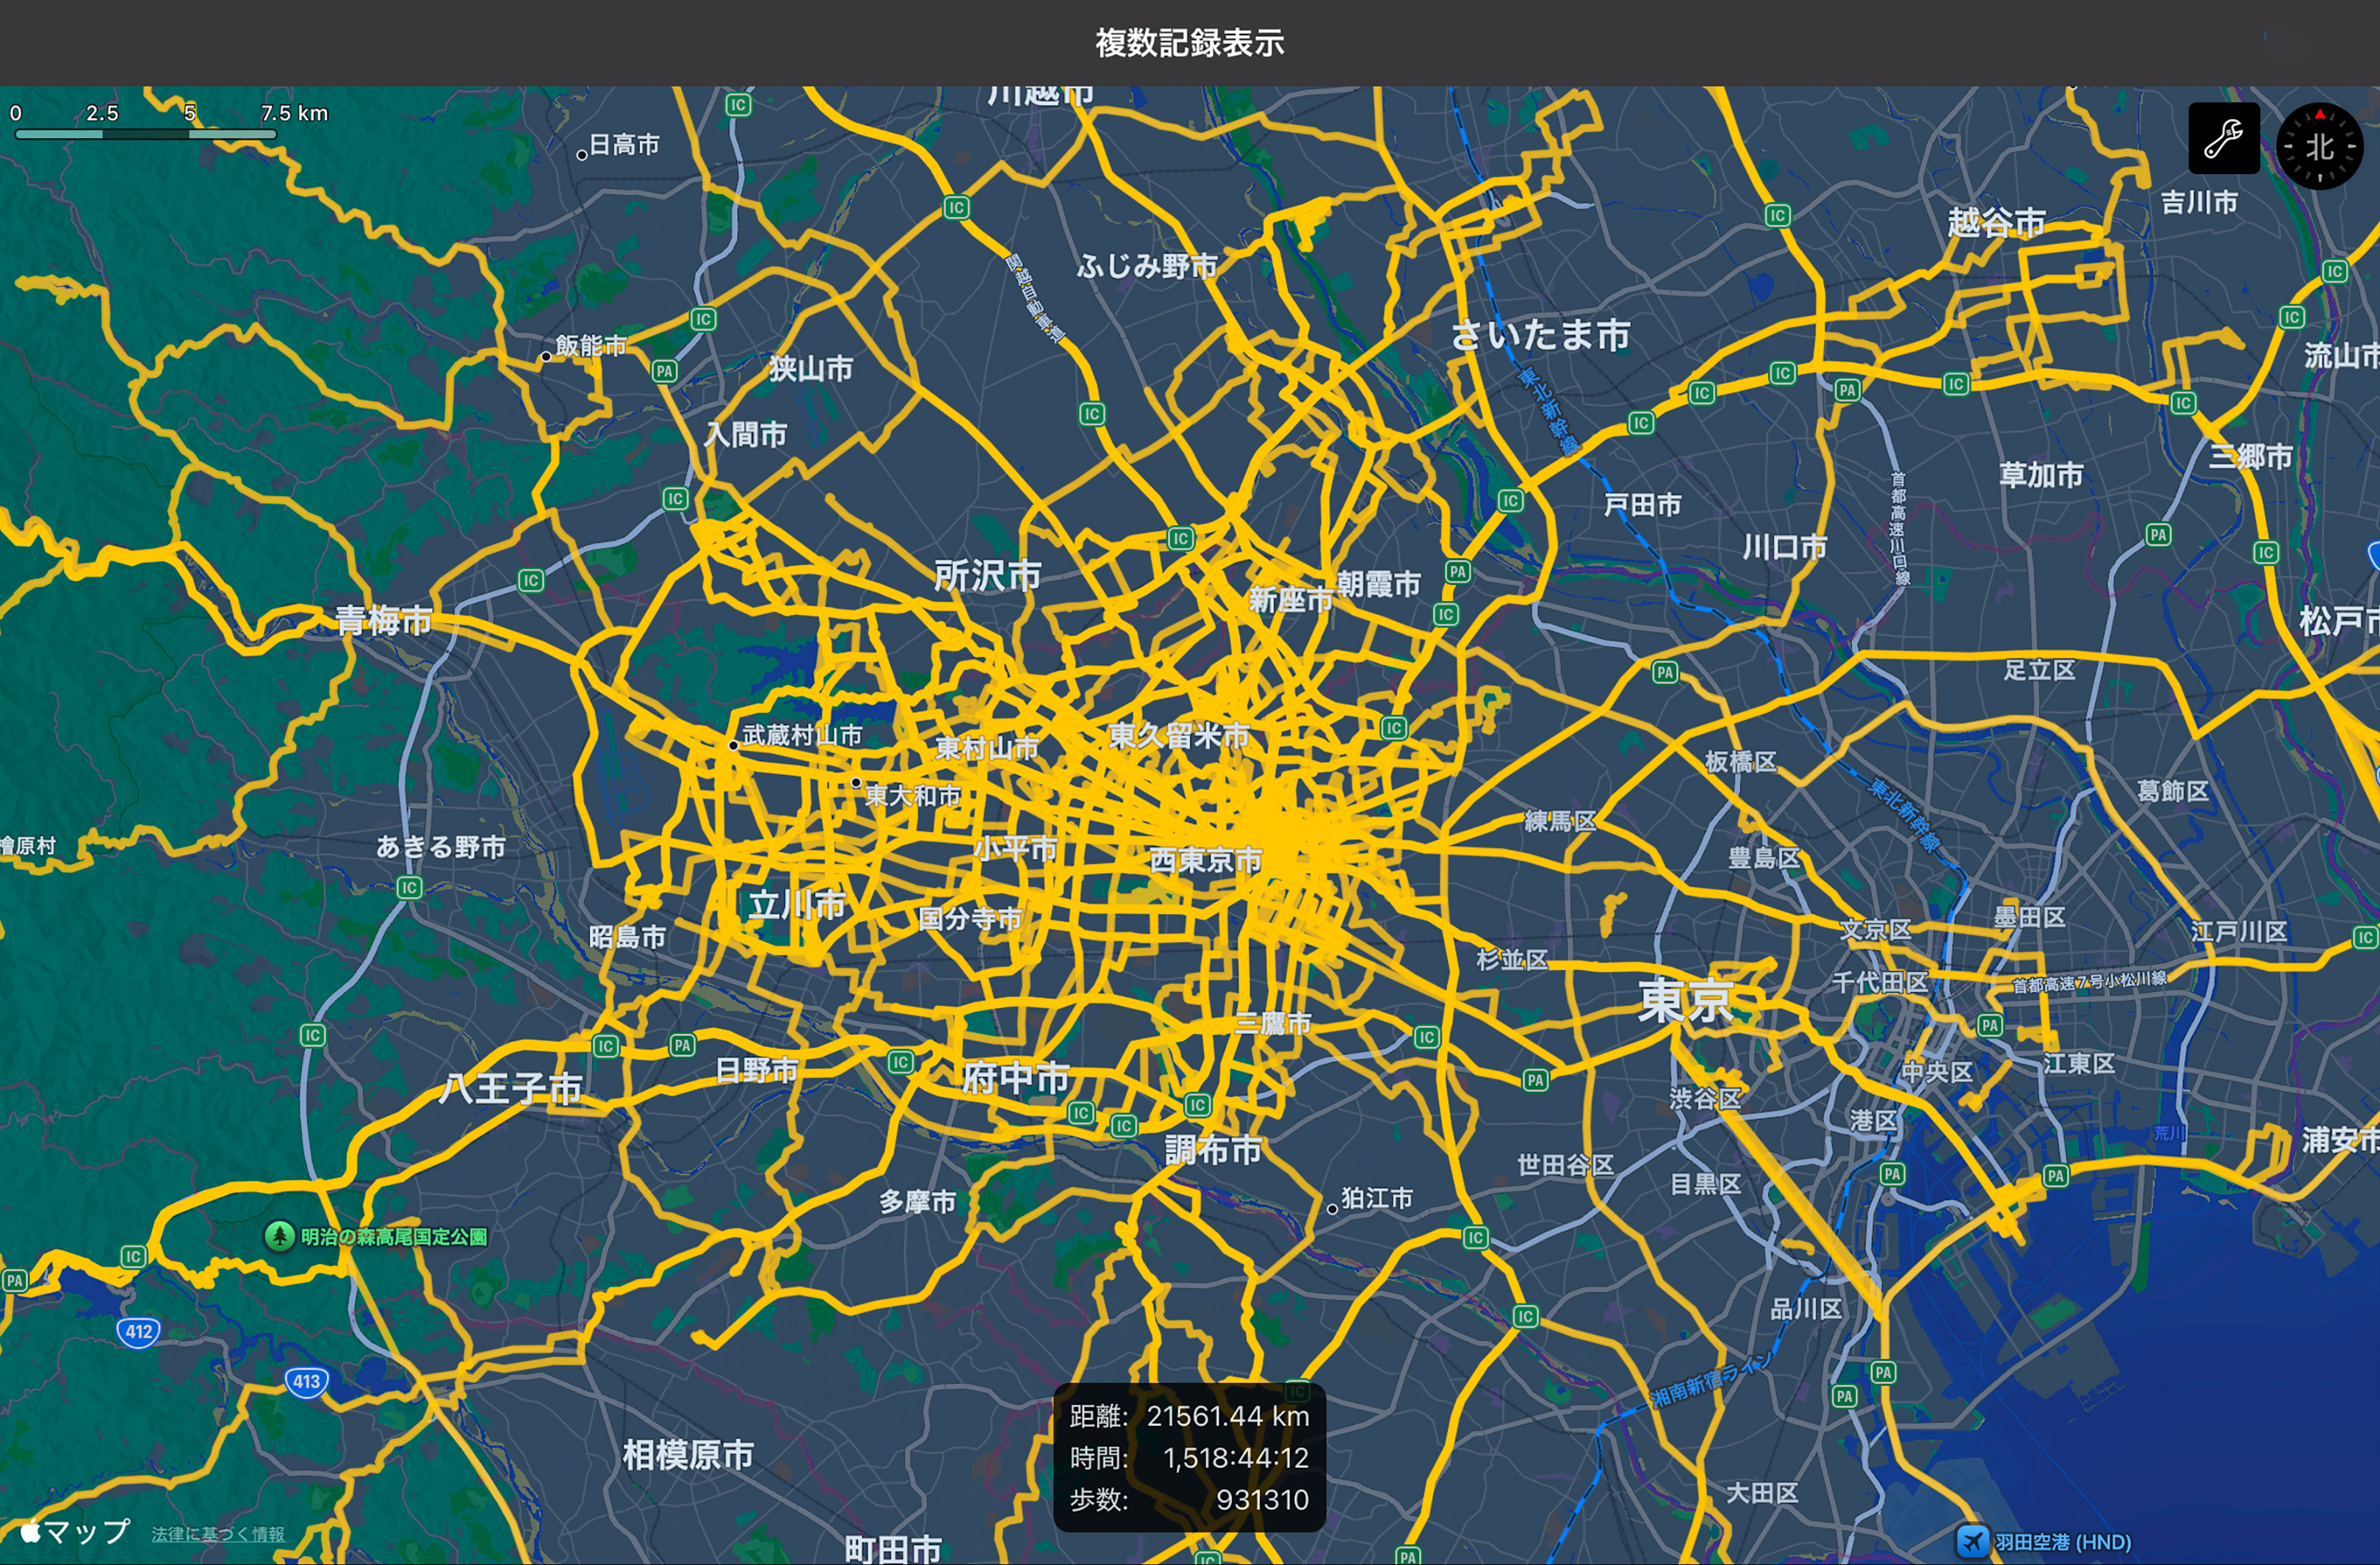
Task: Click the Apple Maps logo
Action: [x=74, y=1531]
